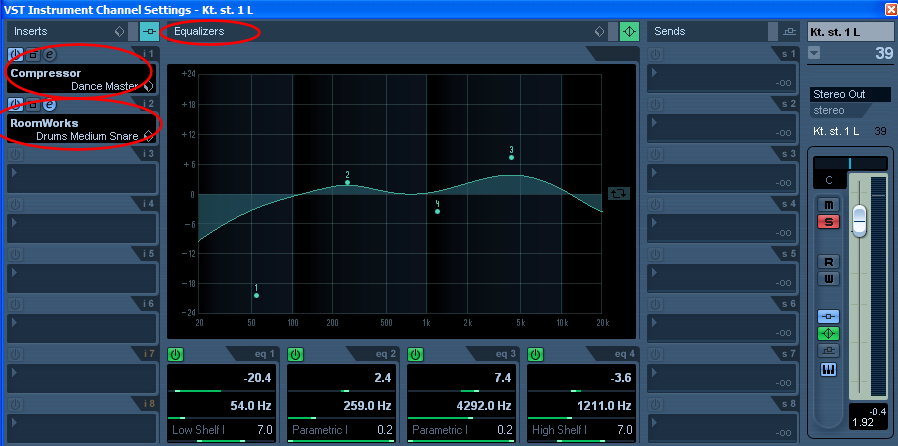Click the pan control display above C
The height and width of the screenshot is (446, 898).
tap(850, 164)
